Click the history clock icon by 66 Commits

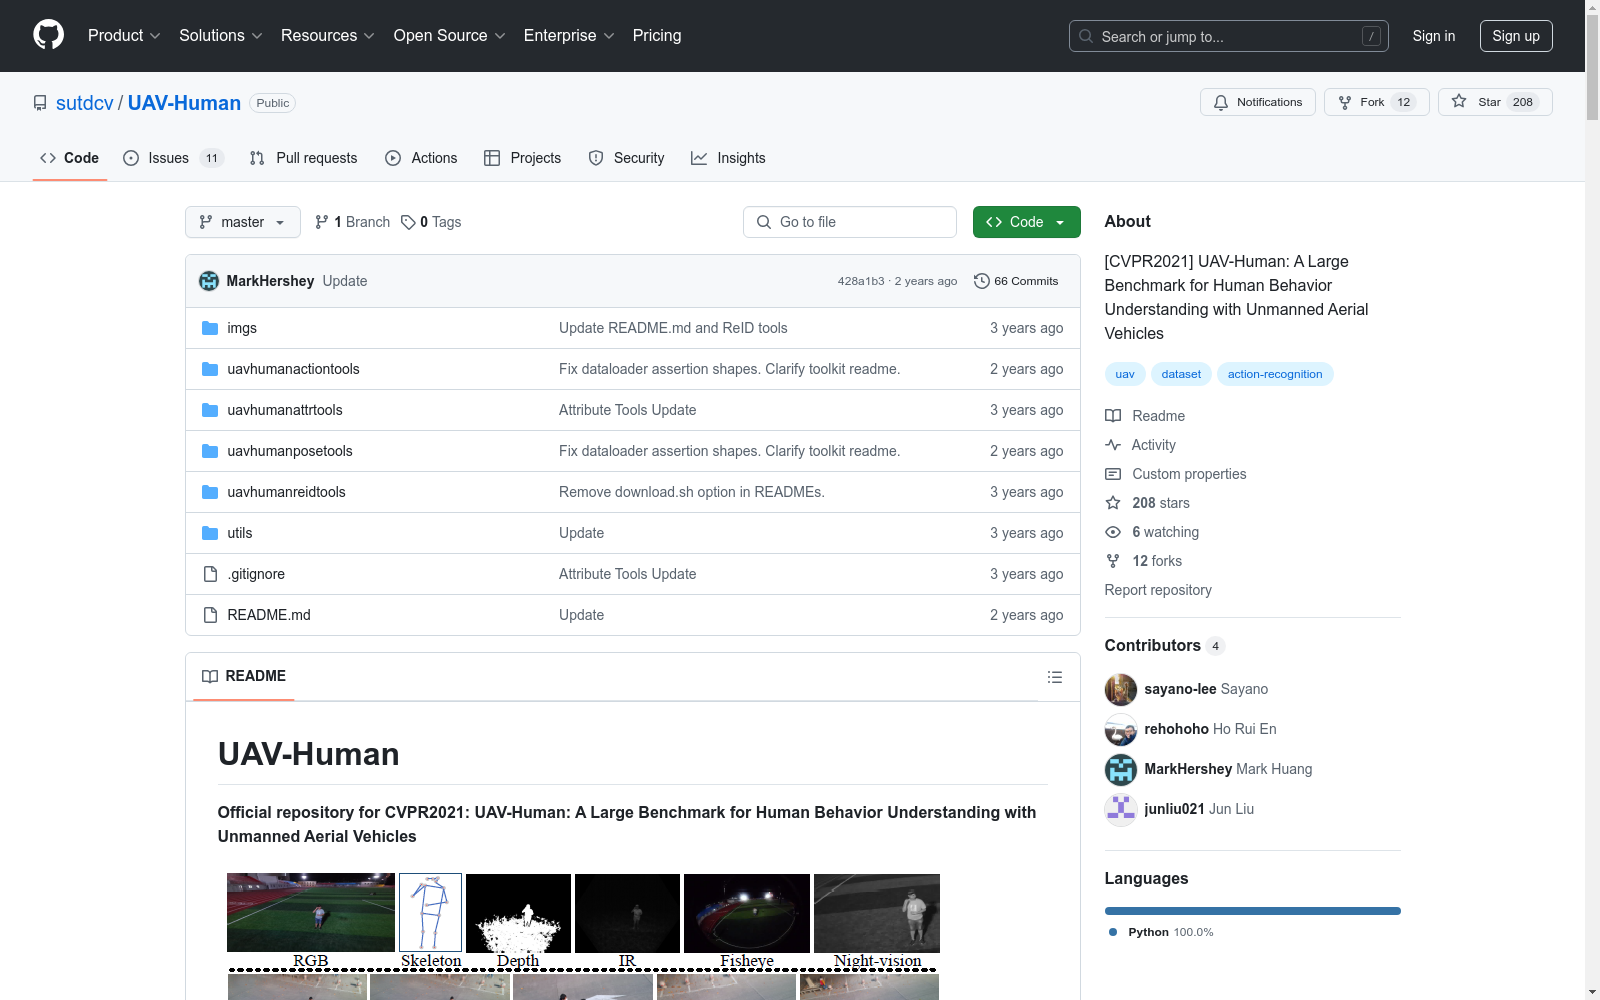(x=982, y=281)
